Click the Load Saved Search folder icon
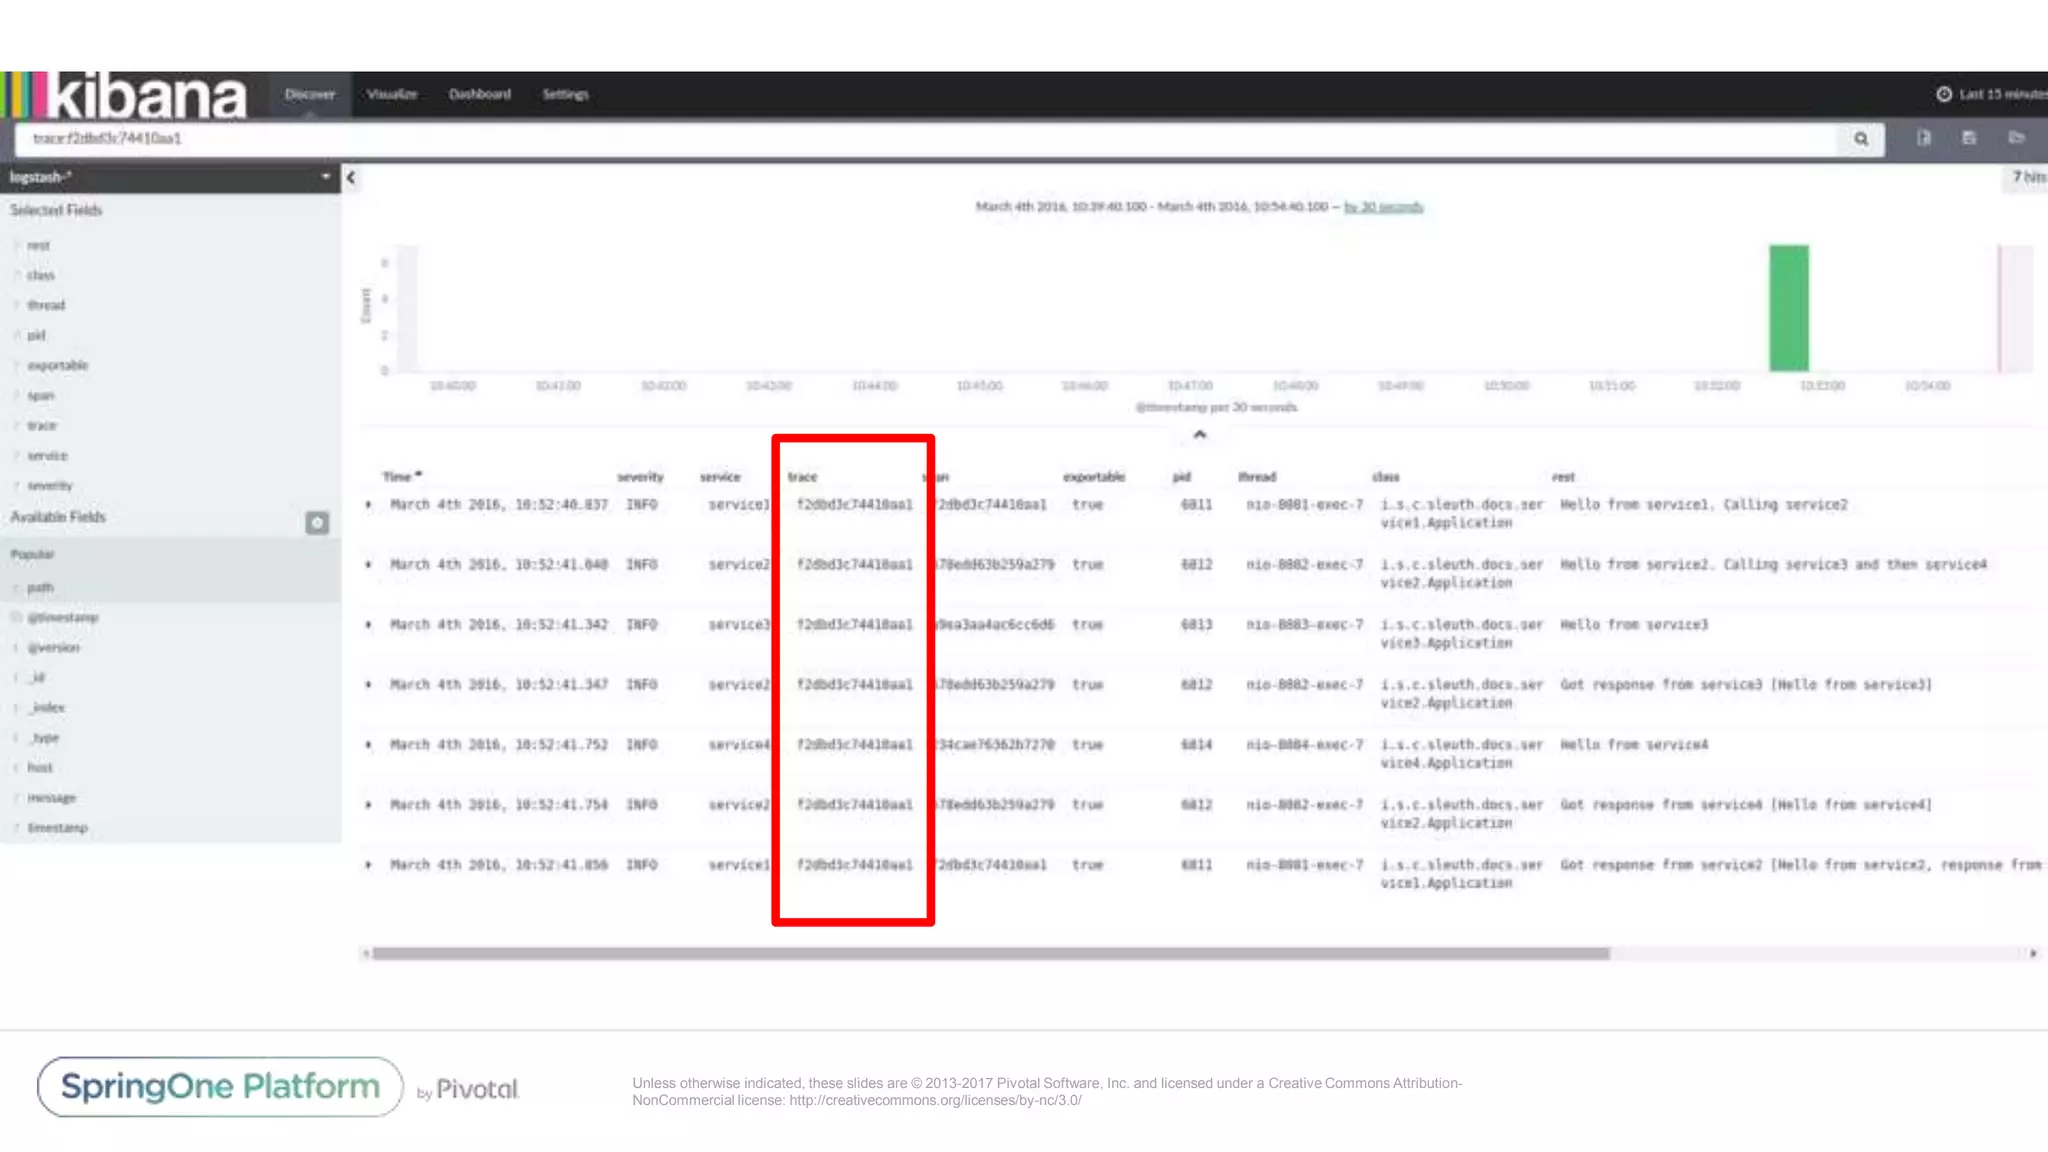 [x=2016, y=138]
